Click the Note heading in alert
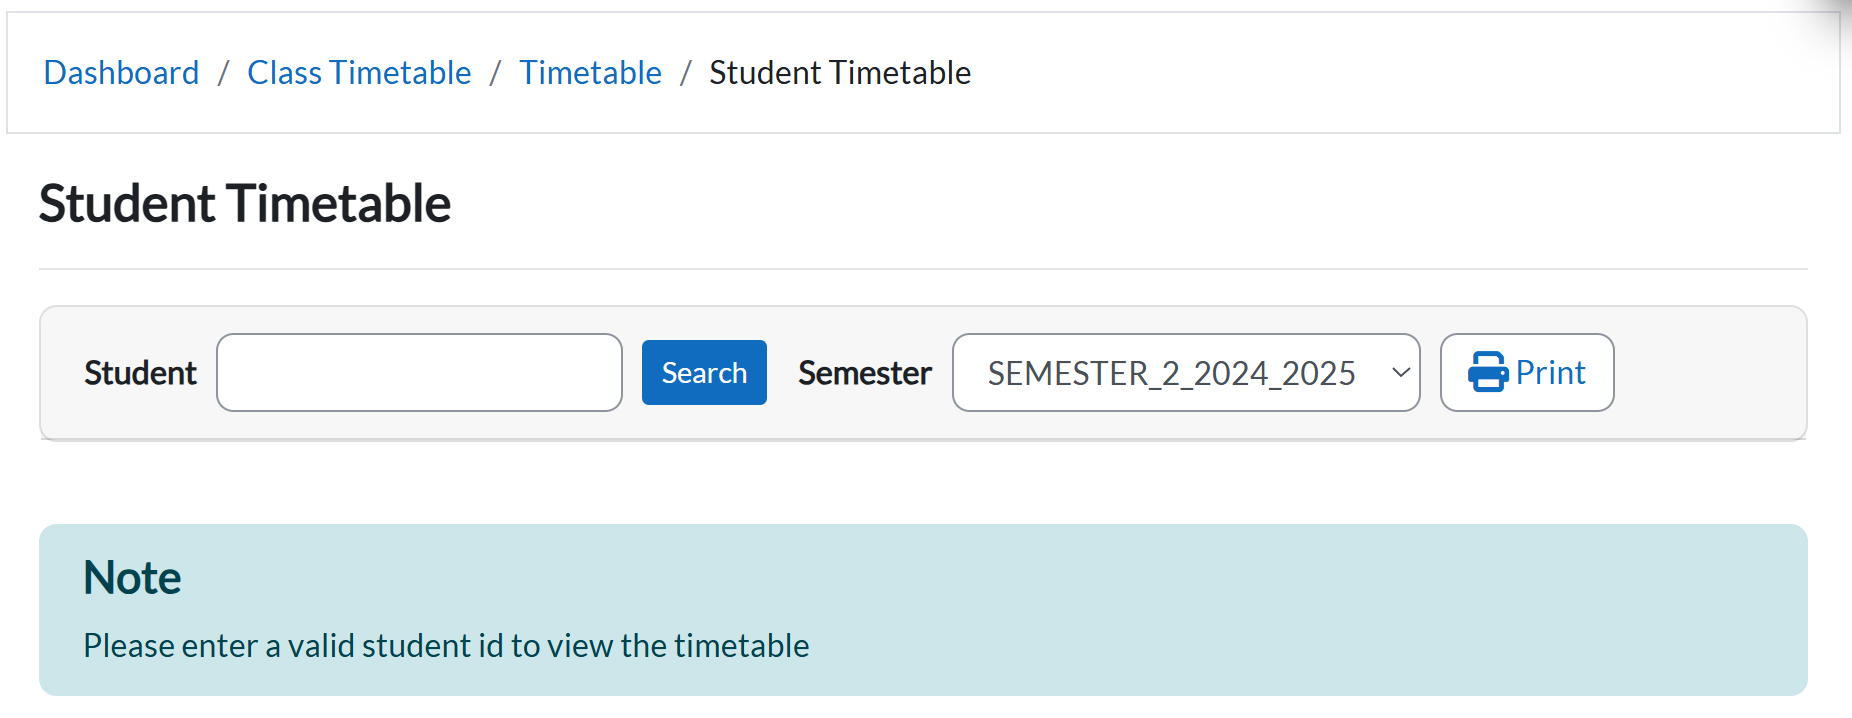 pos(132,578)
